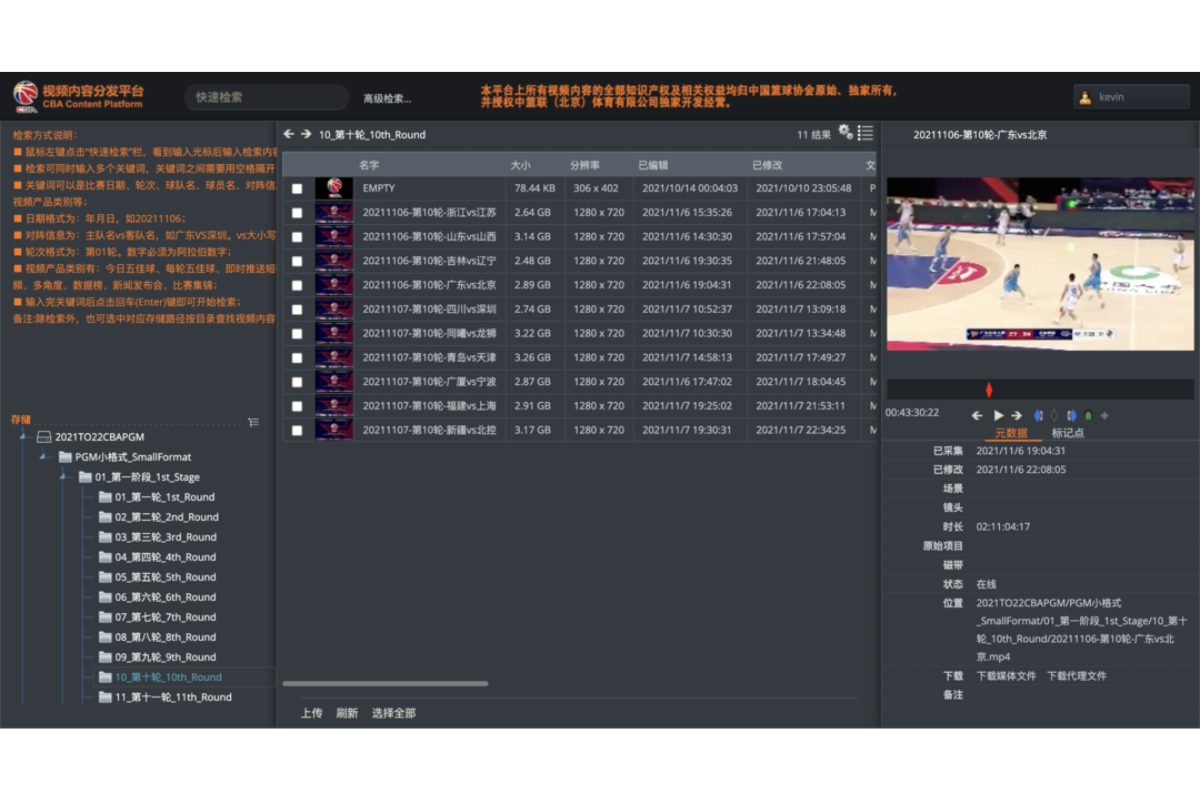Tick the checkbox for 20211107-第10轮-四川vs深圳
Image resolution: width=1200 pixels, height=800 pixels.
297,310
